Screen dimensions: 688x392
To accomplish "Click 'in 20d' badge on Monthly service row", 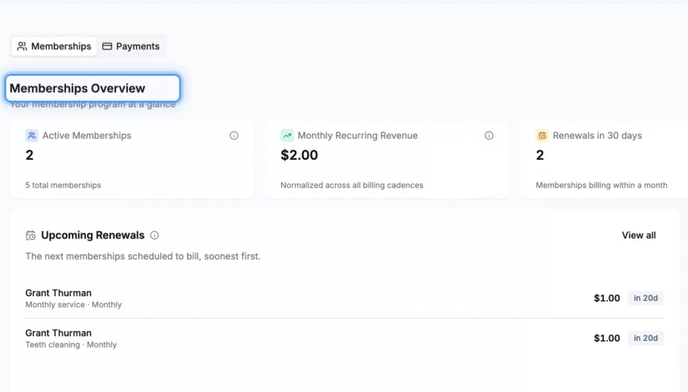I will [646, 298].
